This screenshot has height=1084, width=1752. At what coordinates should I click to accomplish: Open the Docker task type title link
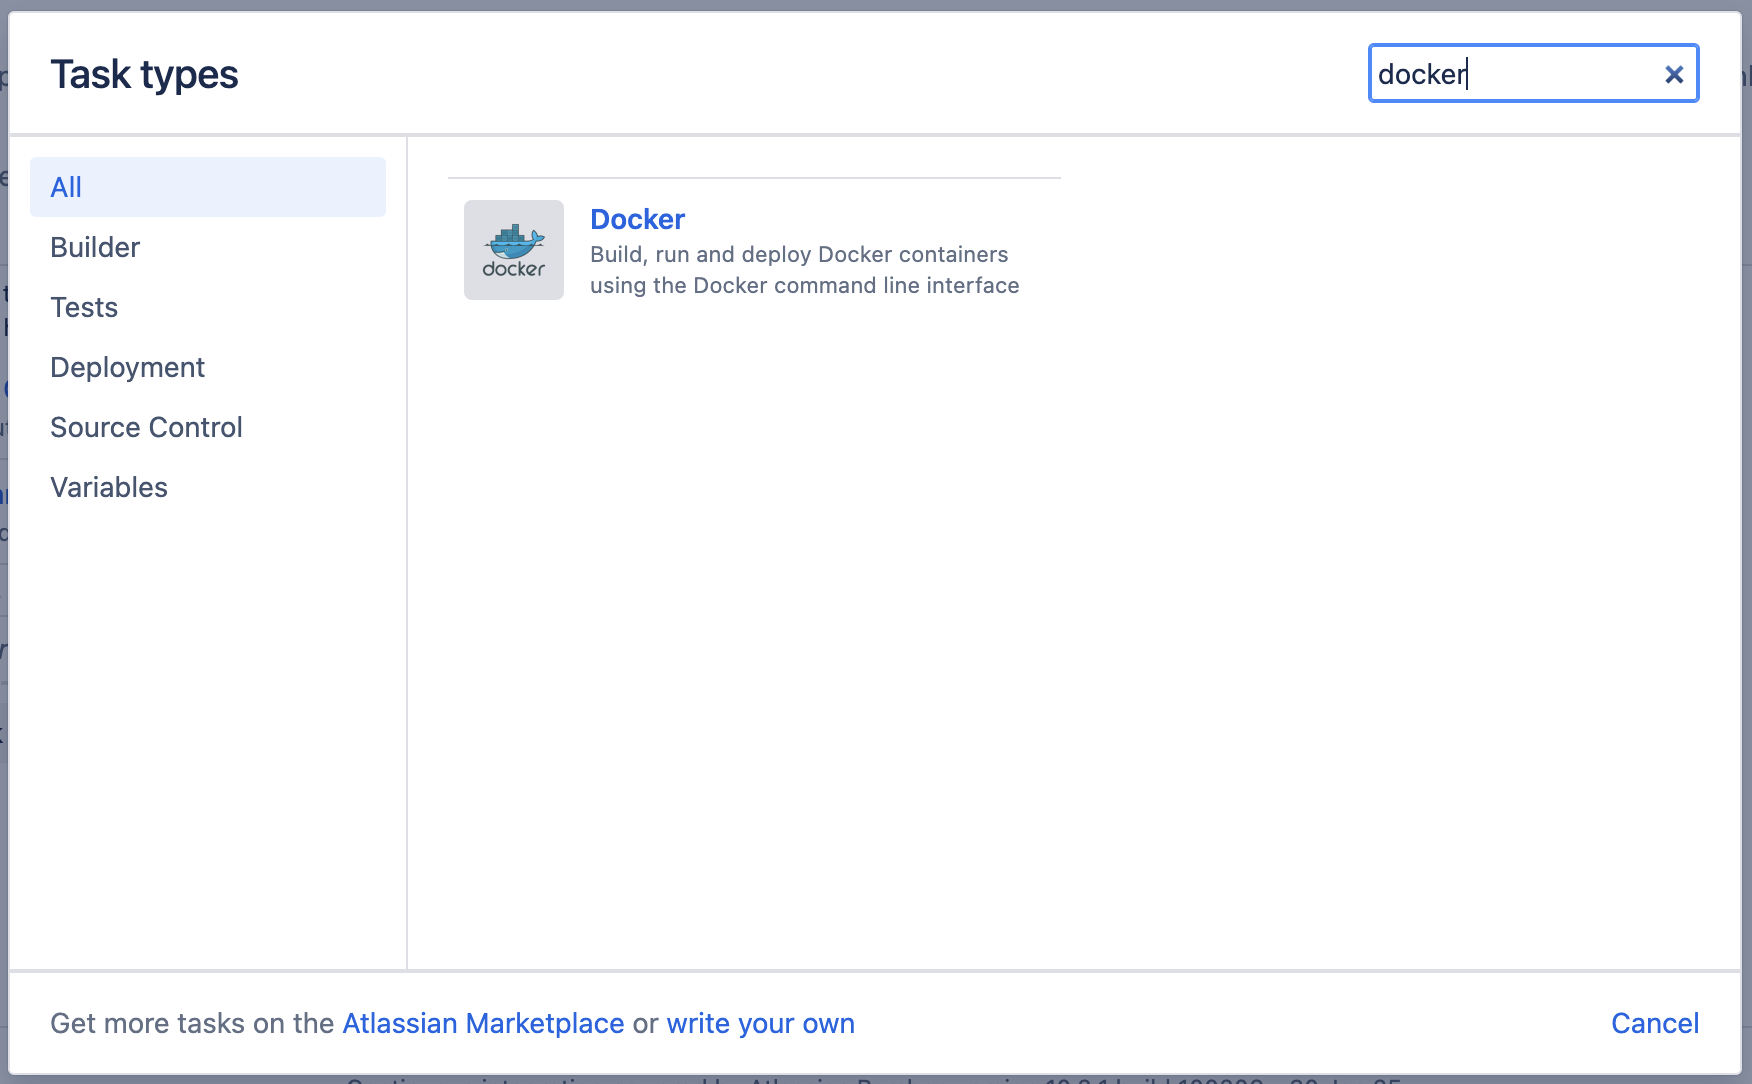click(x=637, y=219)
